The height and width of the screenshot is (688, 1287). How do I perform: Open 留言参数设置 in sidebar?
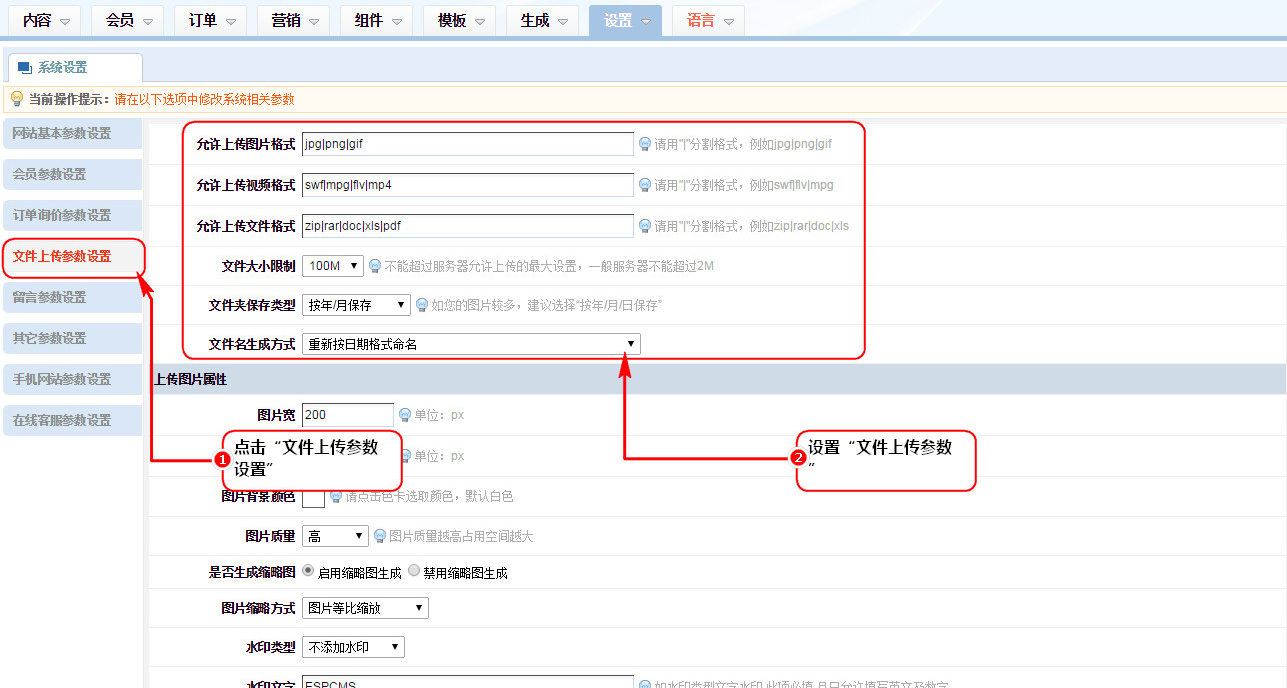click(71, 297)
